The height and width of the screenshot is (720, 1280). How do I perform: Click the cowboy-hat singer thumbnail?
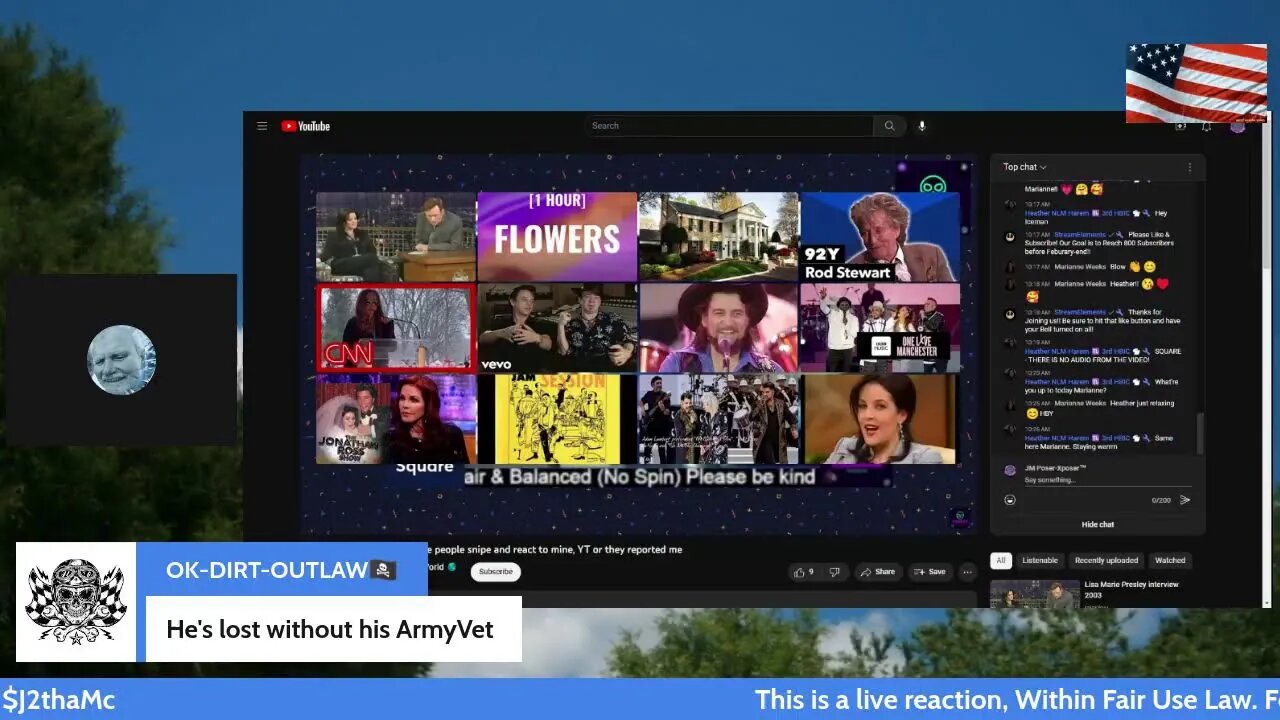click(x=719, y=327)
